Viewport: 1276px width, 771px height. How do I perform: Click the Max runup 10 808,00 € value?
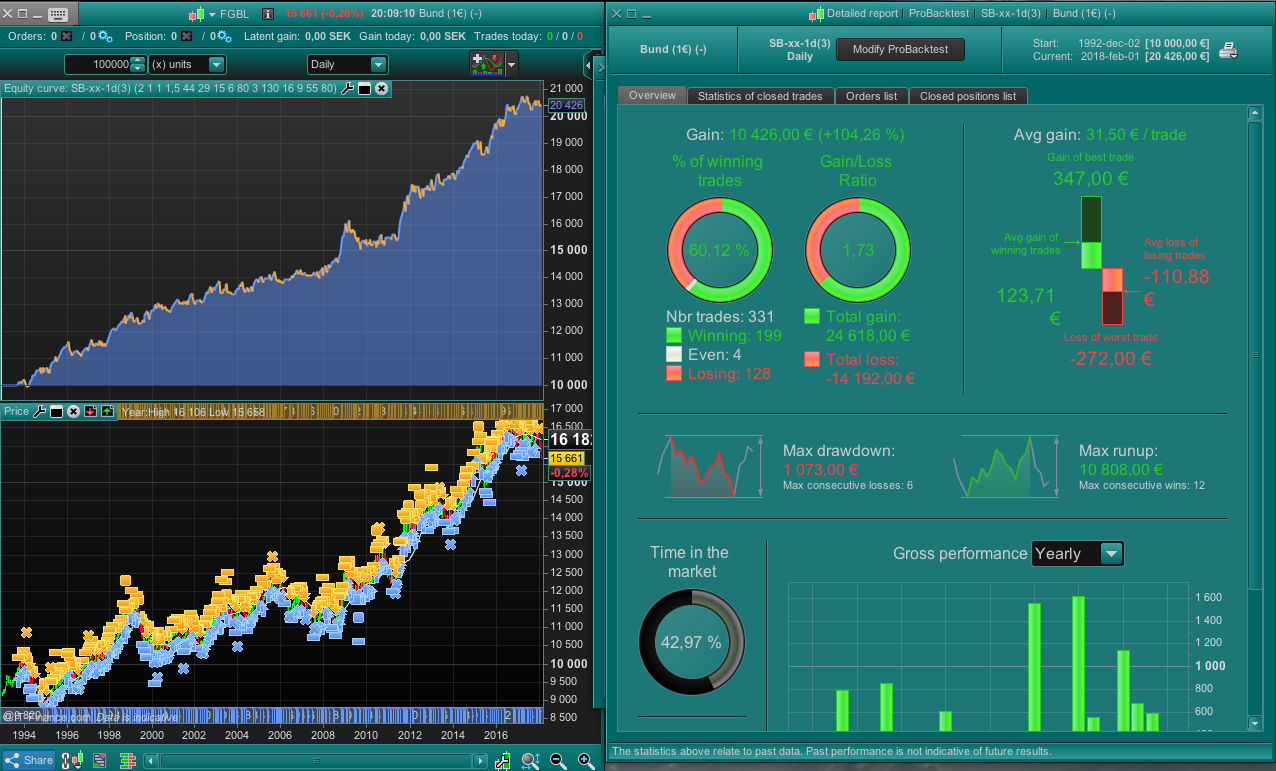[x=1121, y=469]
